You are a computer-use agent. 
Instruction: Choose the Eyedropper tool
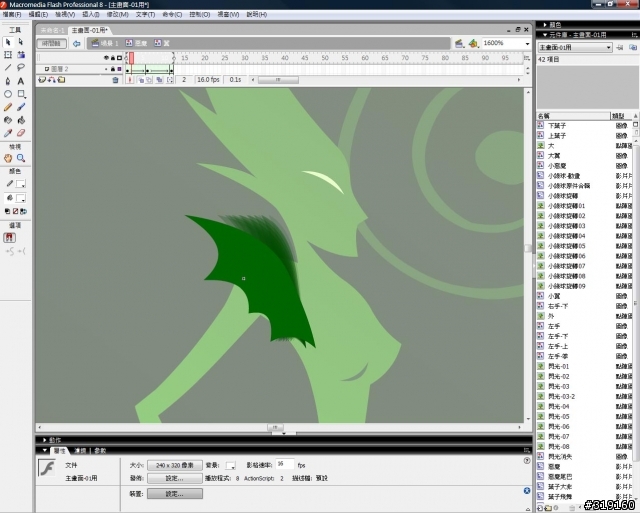pos(8,133)
